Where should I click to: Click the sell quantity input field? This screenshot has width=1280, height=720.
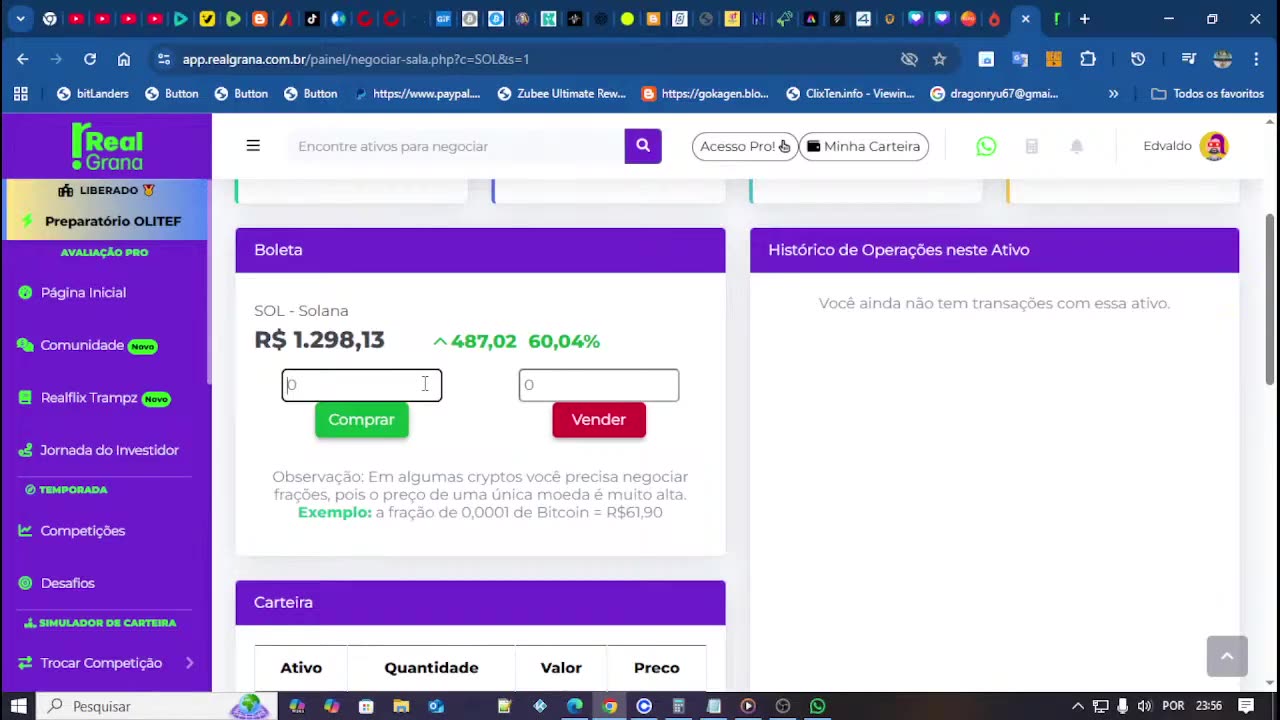pos(599,385)
